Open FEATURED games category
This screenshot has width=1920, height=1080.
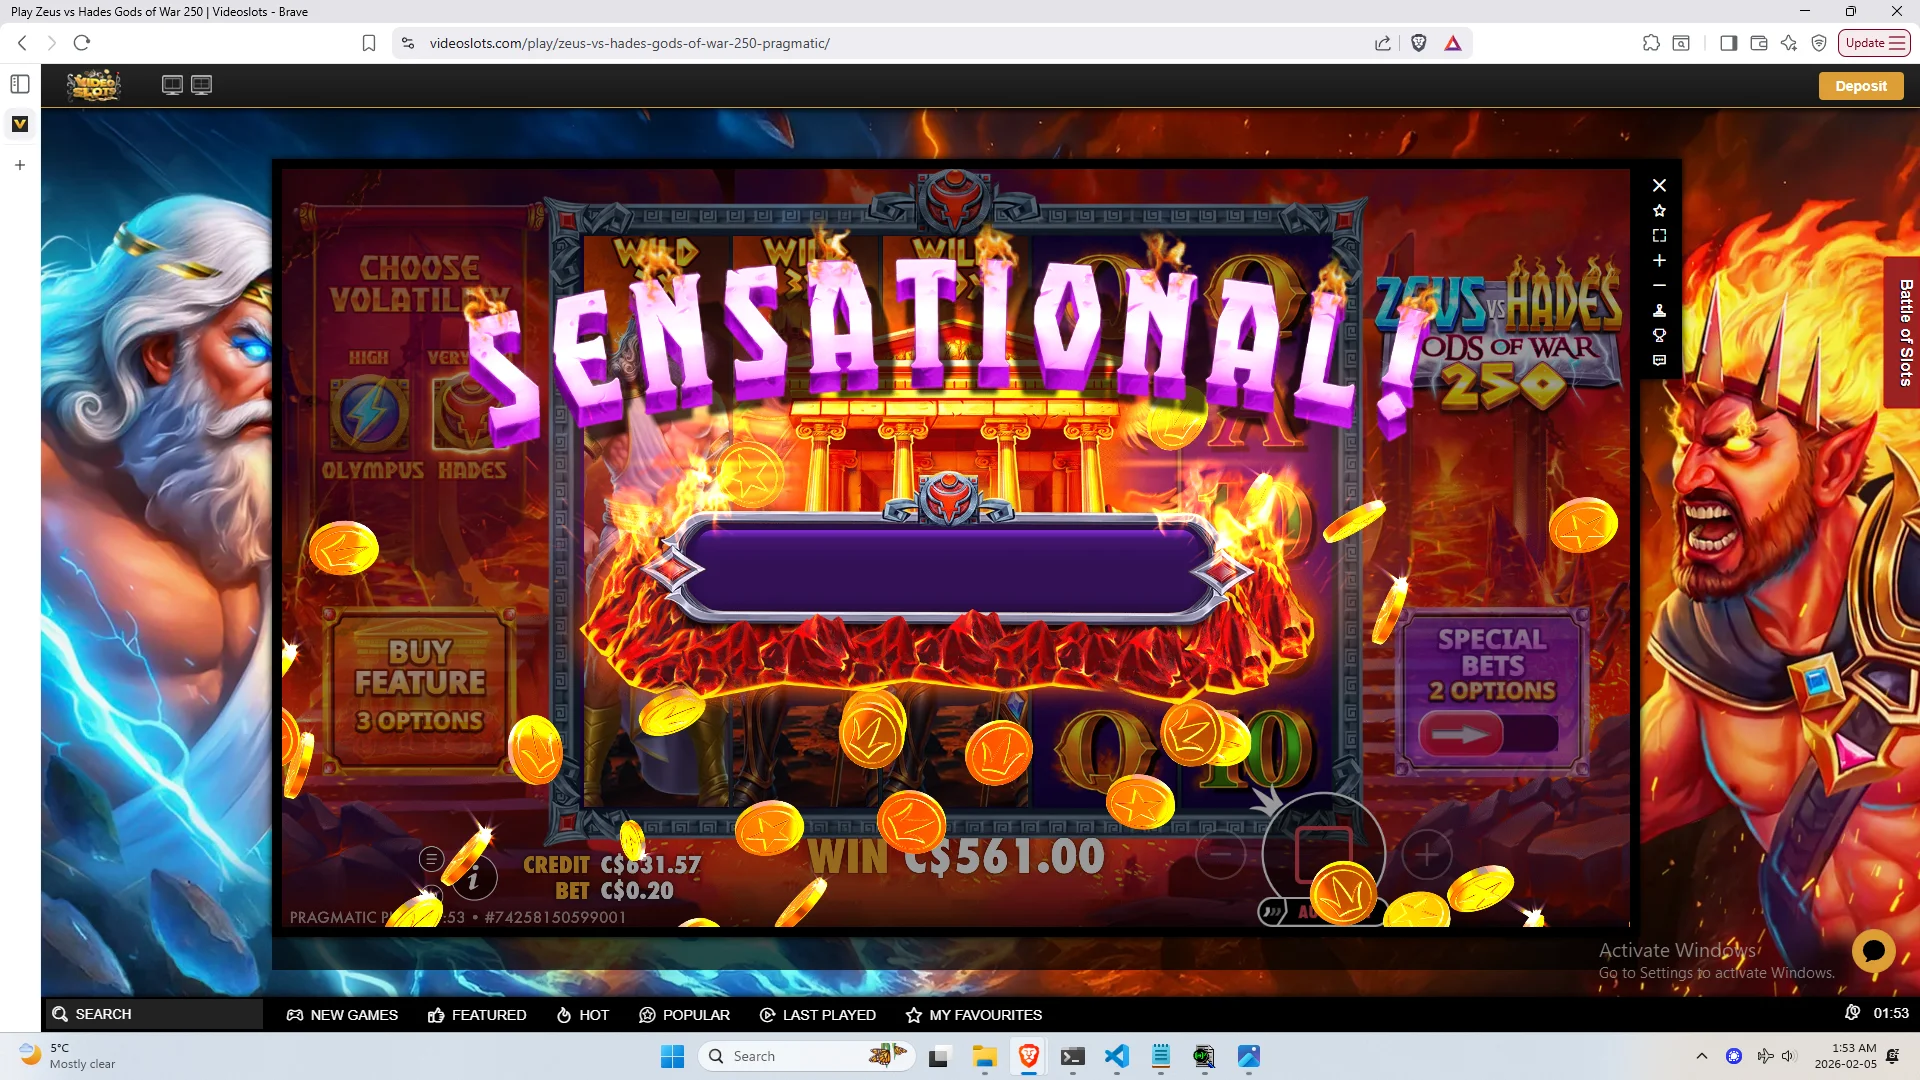(x=477, y=1015)
